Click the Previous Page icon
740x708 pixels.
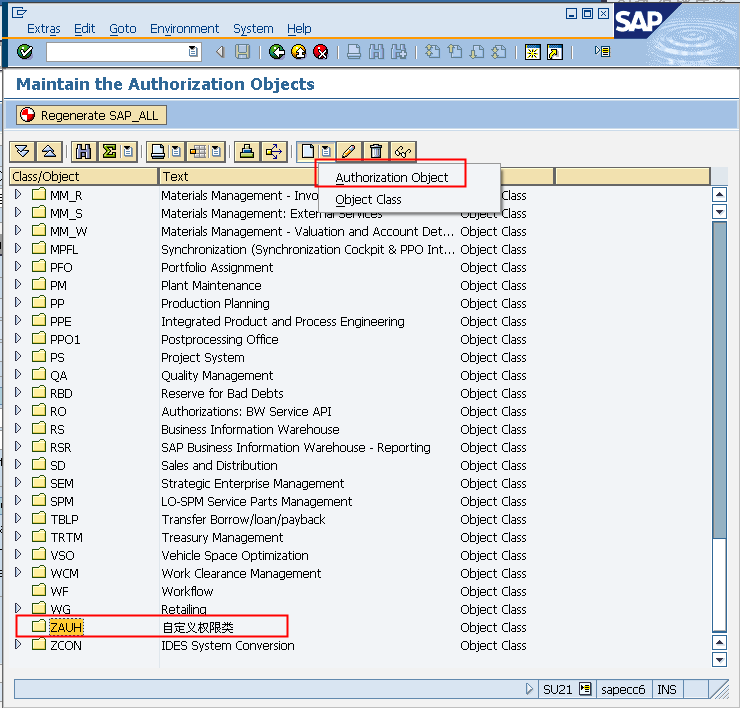pos(454,51)
